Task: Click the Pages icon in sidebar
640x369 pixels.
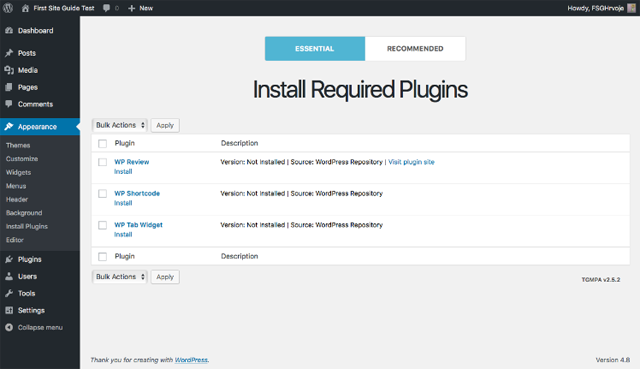Action: (x=9, y=87)
